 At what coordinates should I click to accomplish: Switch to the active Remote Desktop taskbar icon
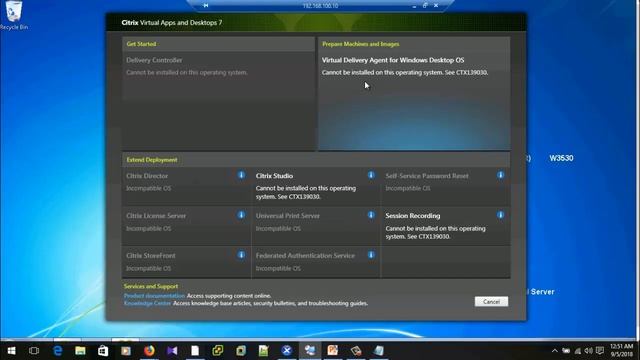tap(310, 351)
